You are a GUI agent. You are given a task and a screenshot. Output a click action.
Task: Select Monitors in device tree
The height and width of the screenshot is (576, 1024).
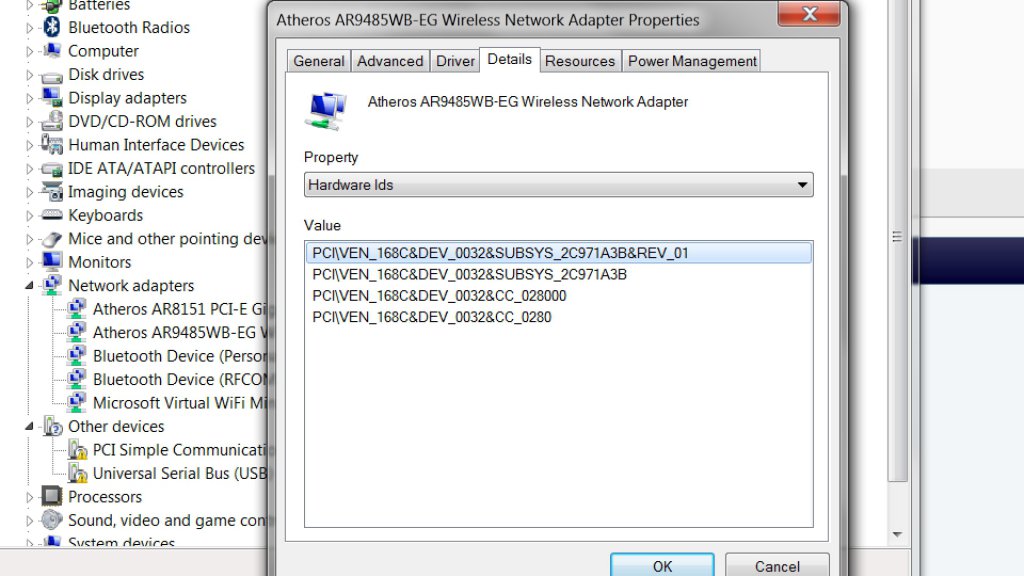[x=99, y=262]
